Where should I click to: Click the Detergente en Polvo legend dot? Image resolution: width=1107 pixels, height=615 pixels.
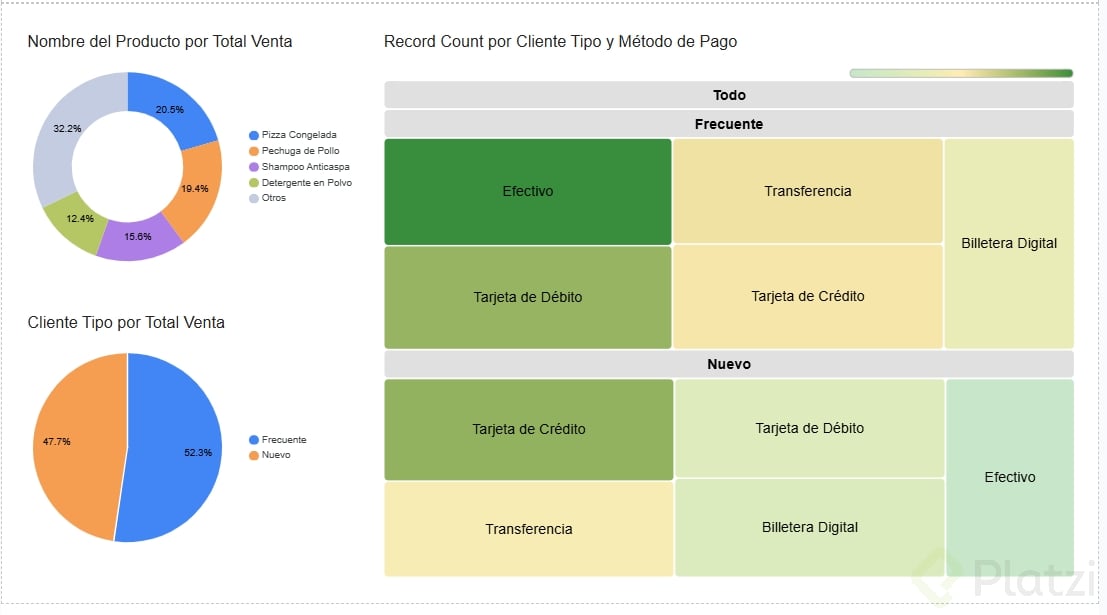click(x=254, y=183)
